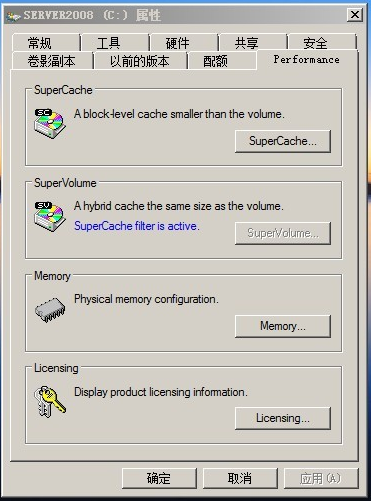This screenshot has height=501, width=371.
Task: Open the Licensing... information button
Action: tap(283, 418)
